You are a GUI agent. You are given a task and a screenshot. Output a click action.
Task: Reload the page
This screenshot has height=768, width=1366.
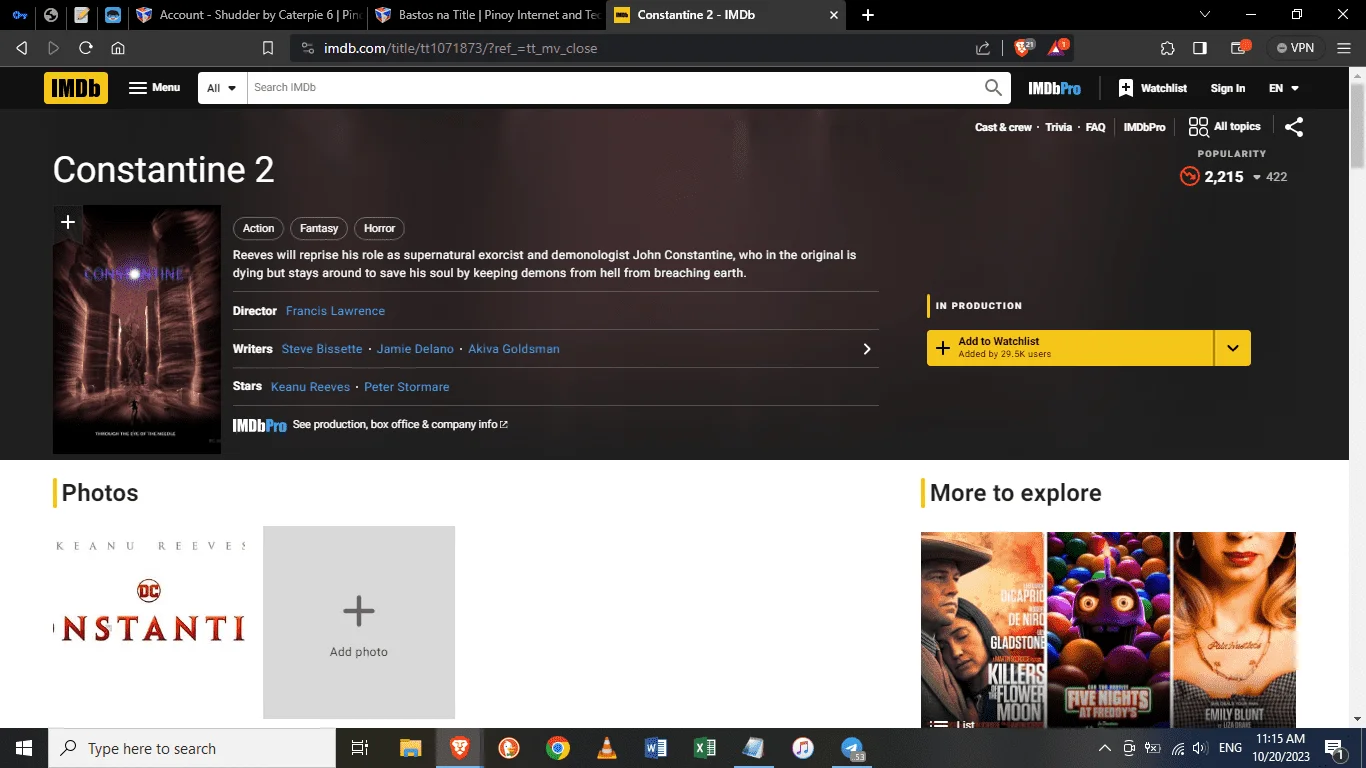[86, 48]
